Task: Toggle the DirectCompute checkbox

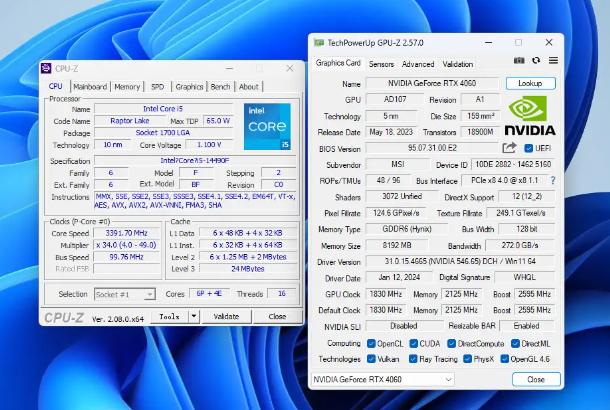Action: (x=451, y=343)
